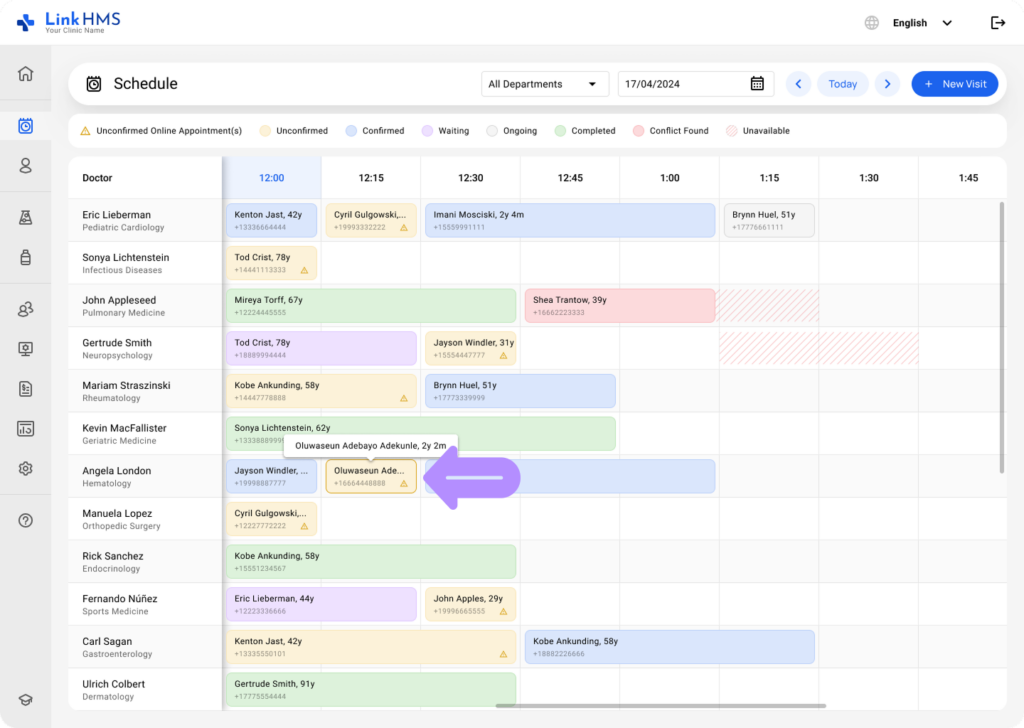Open Kenton Jast appointment with Eric Lieberman

click(x=272, y=220)
